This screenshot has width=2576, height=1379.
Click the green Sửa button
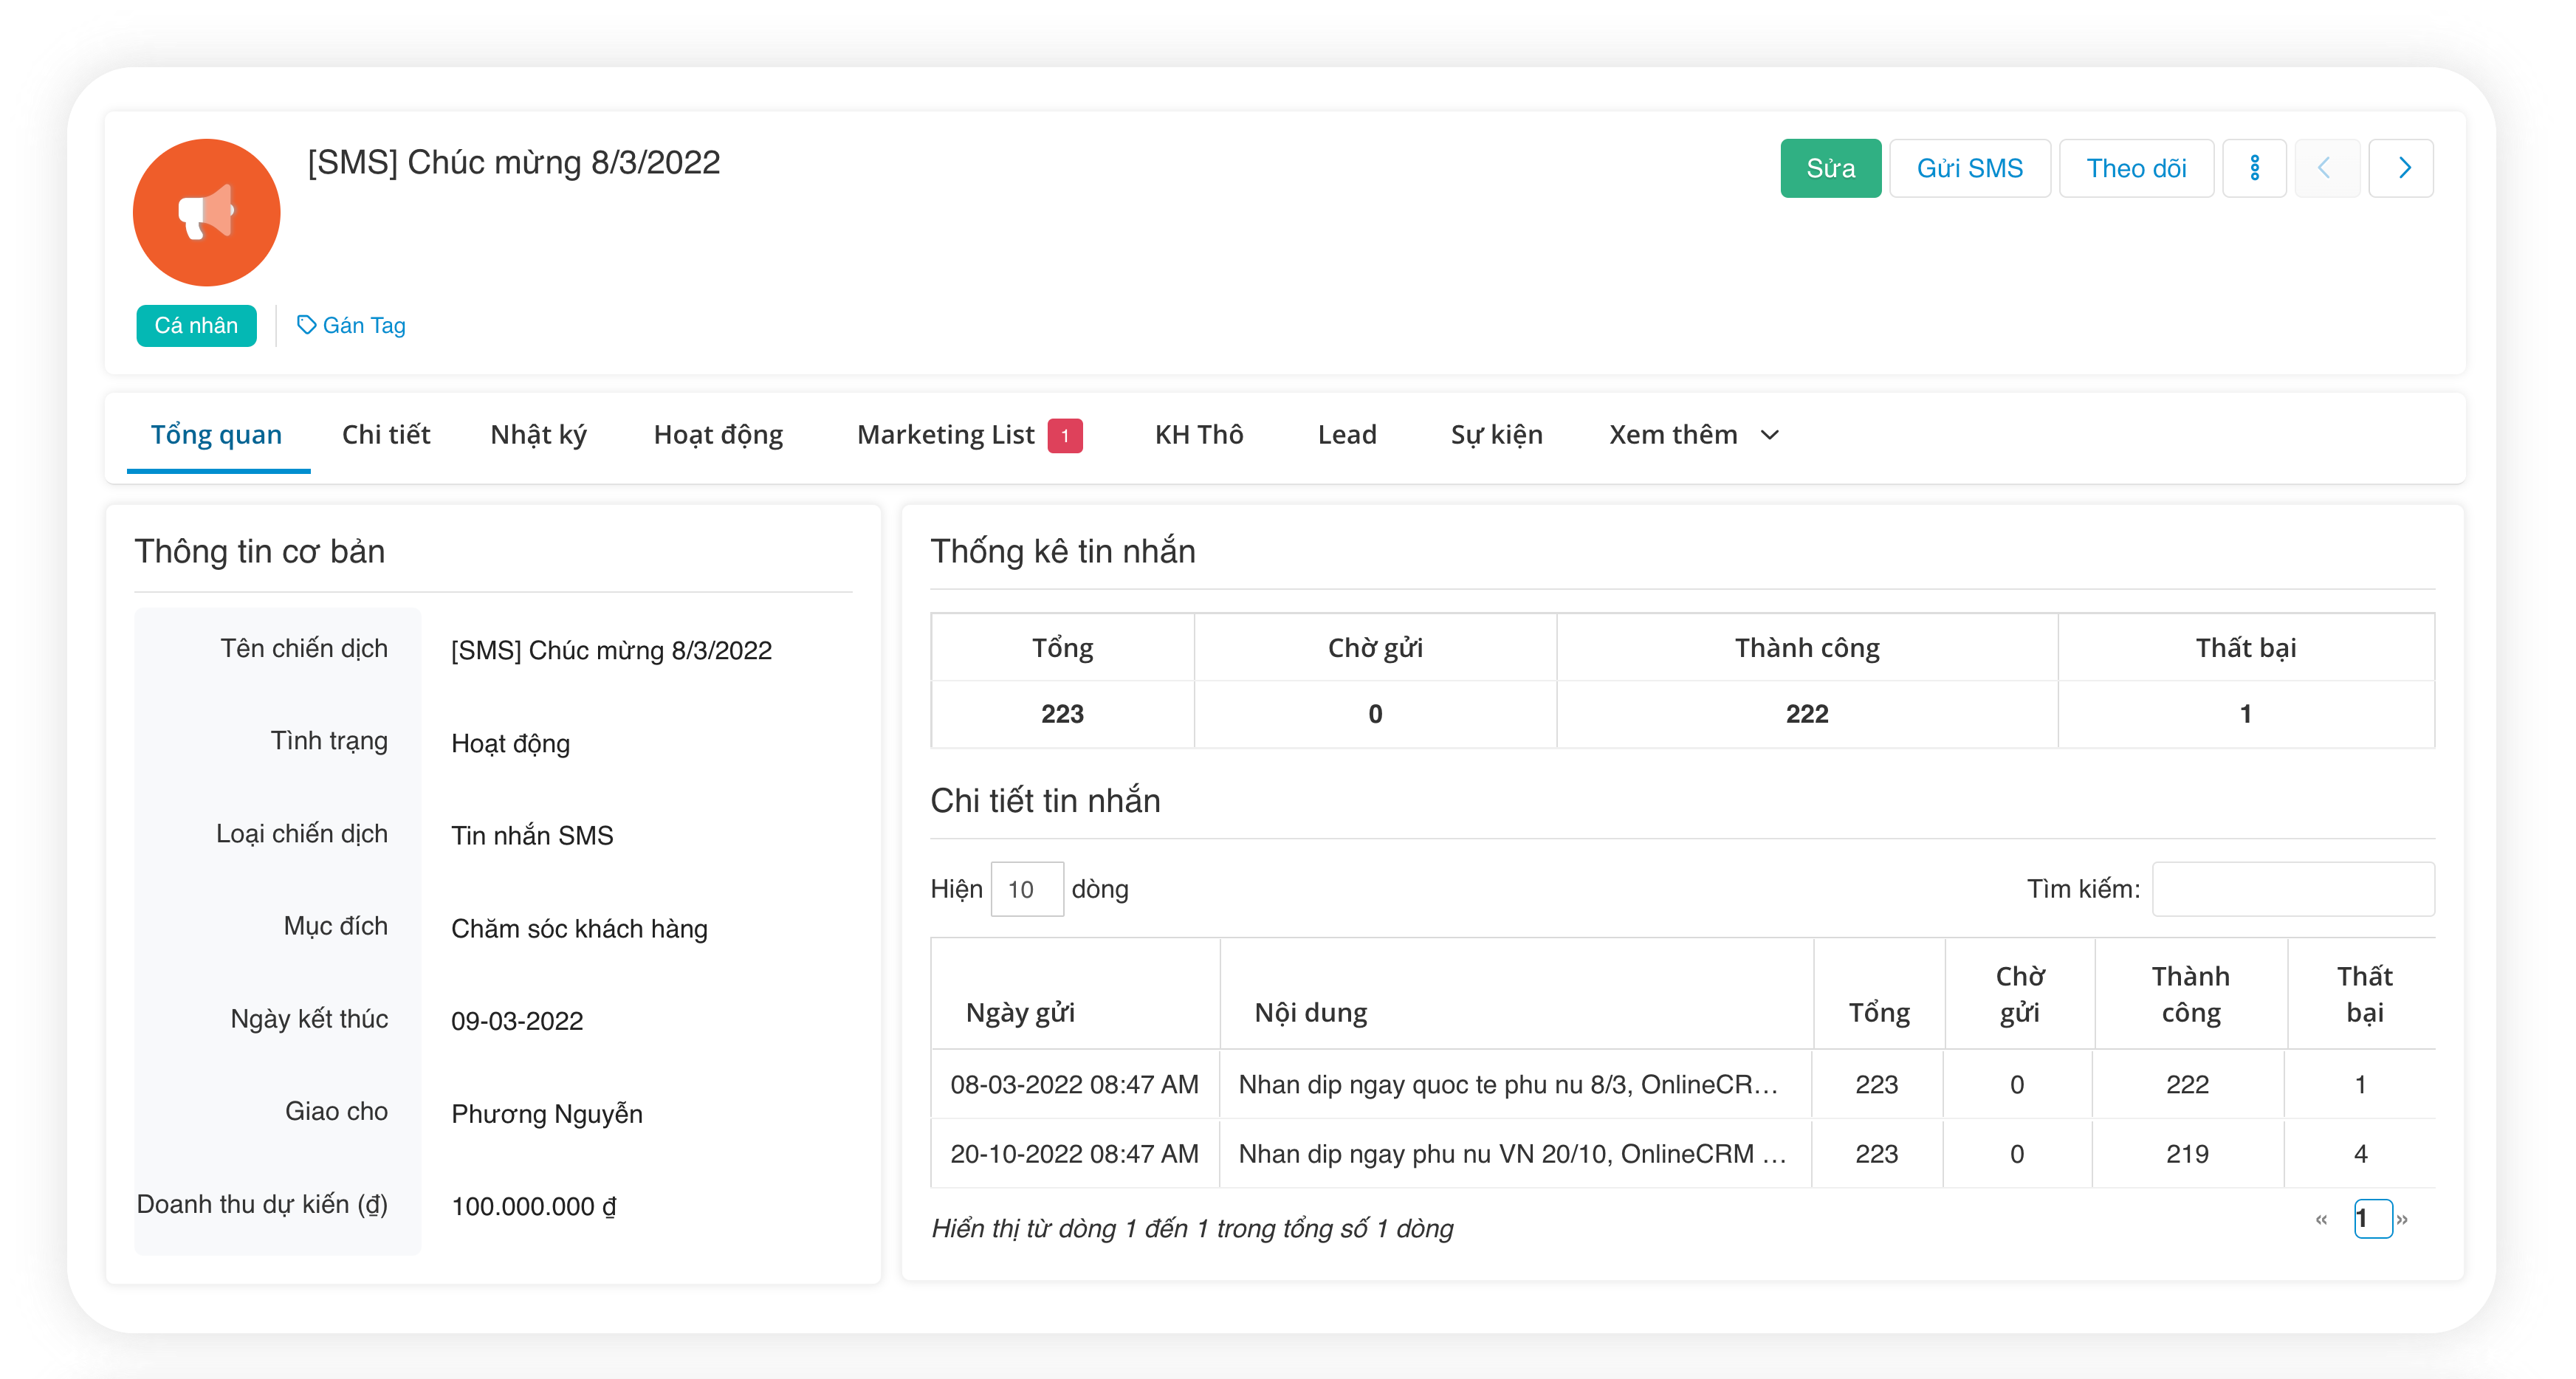1830,168
